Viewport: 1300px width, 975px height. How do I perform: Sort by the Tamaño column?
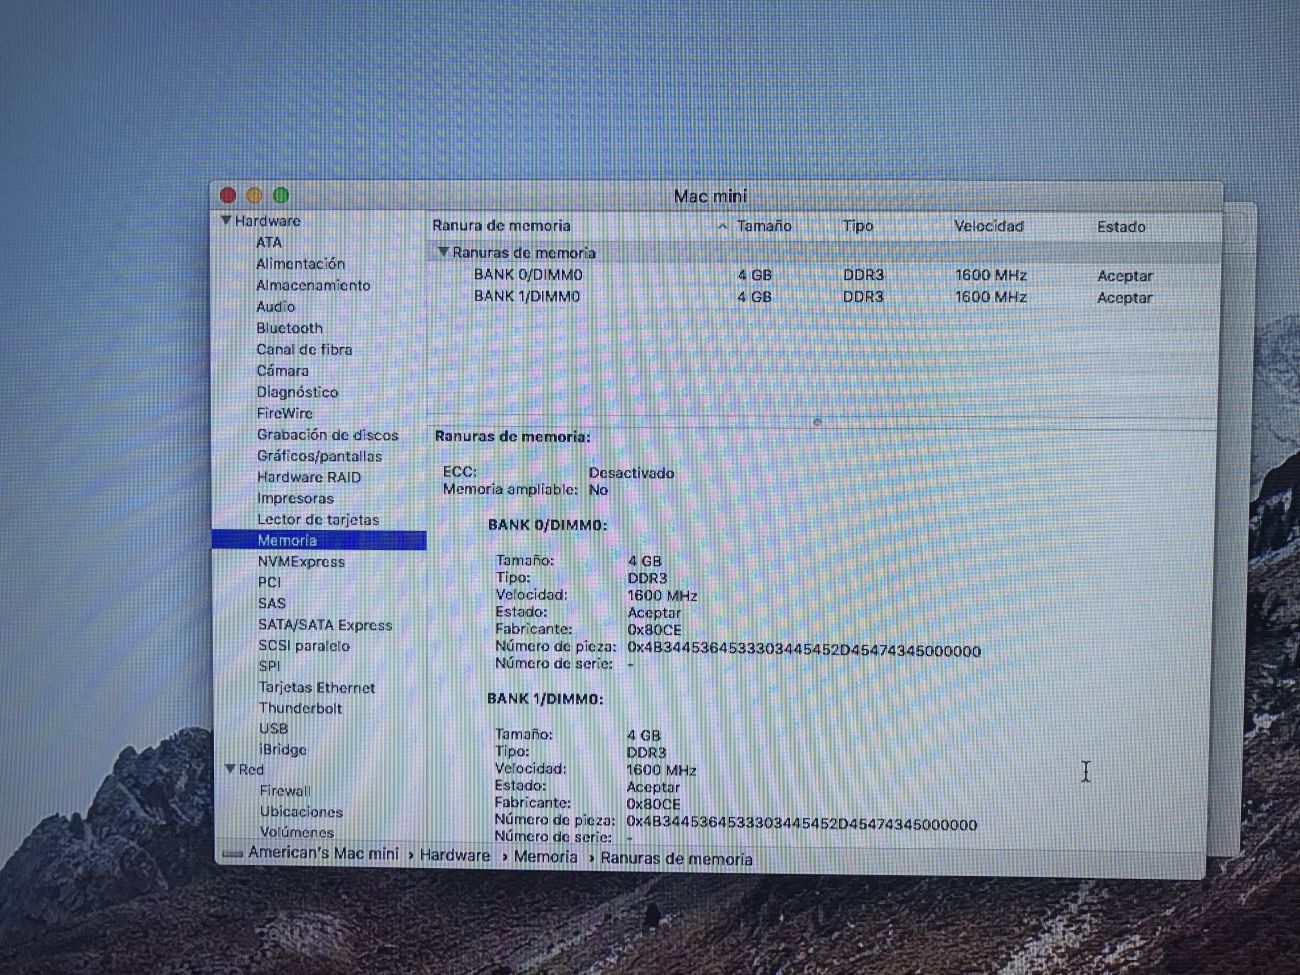point(764,226)
